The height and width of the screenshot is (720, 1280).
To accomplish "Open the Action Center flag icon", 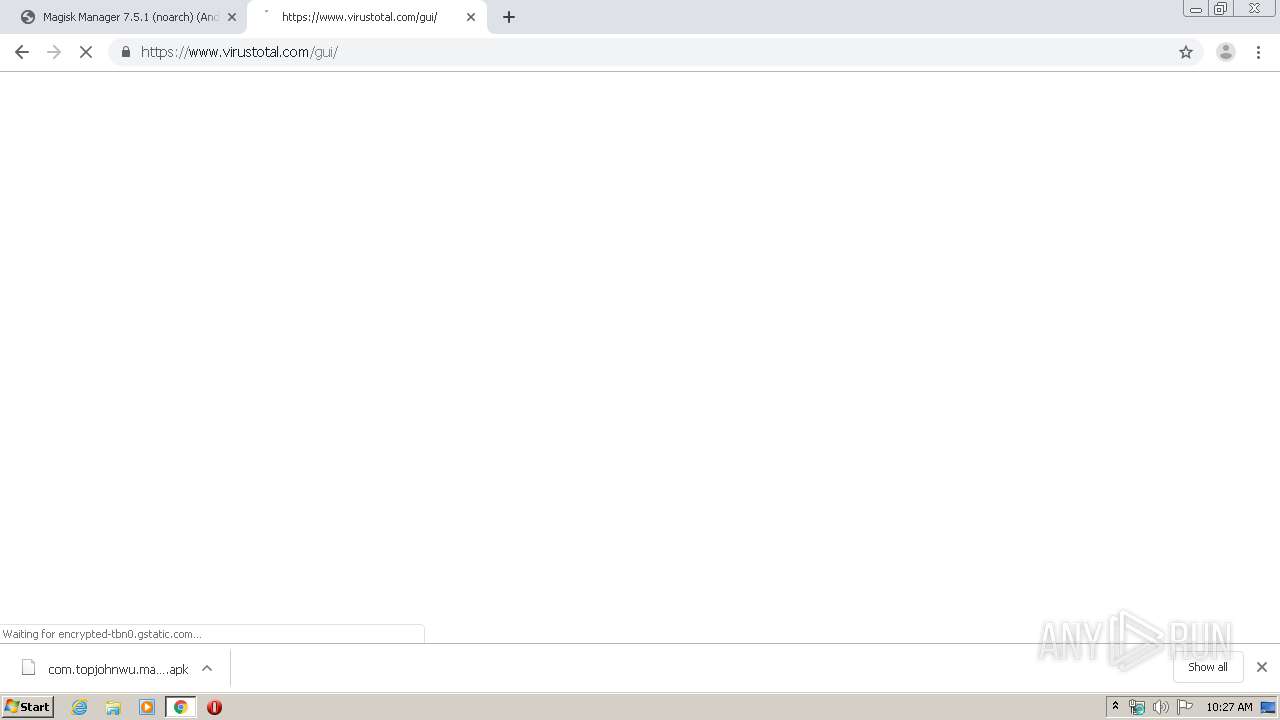I will tap(1185, 707).
